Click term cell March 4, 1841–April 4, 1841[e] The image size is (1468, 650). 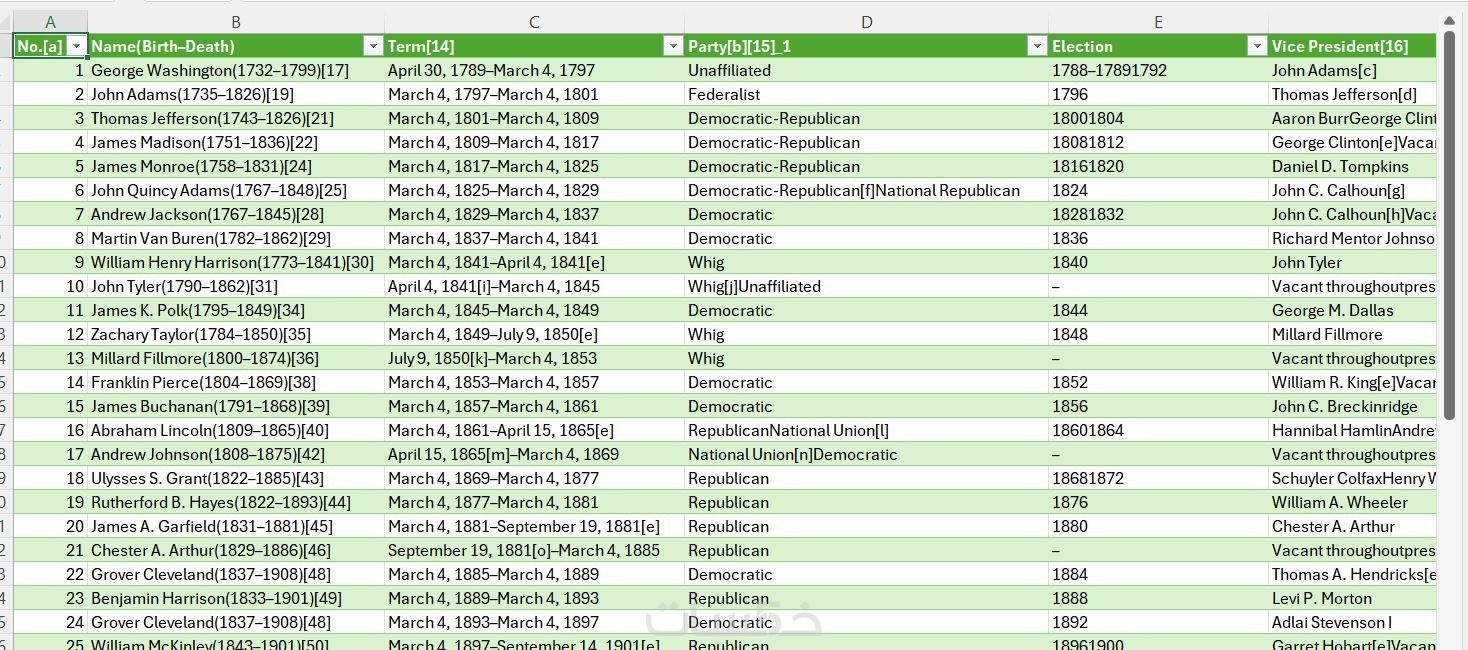coord(534,262)
